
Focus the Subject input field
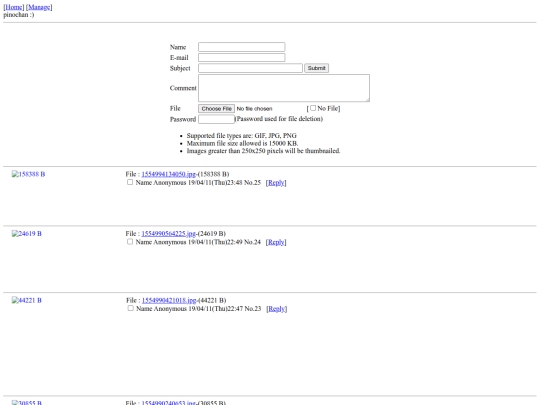pos(250,68)
